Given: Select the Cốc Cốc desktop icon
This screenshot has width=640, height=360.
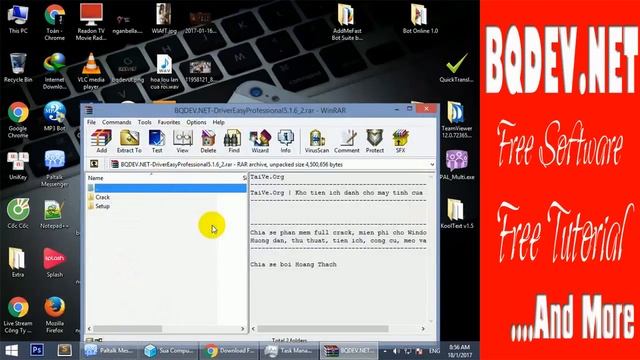Looking at the screenshot, I should 18,214.
